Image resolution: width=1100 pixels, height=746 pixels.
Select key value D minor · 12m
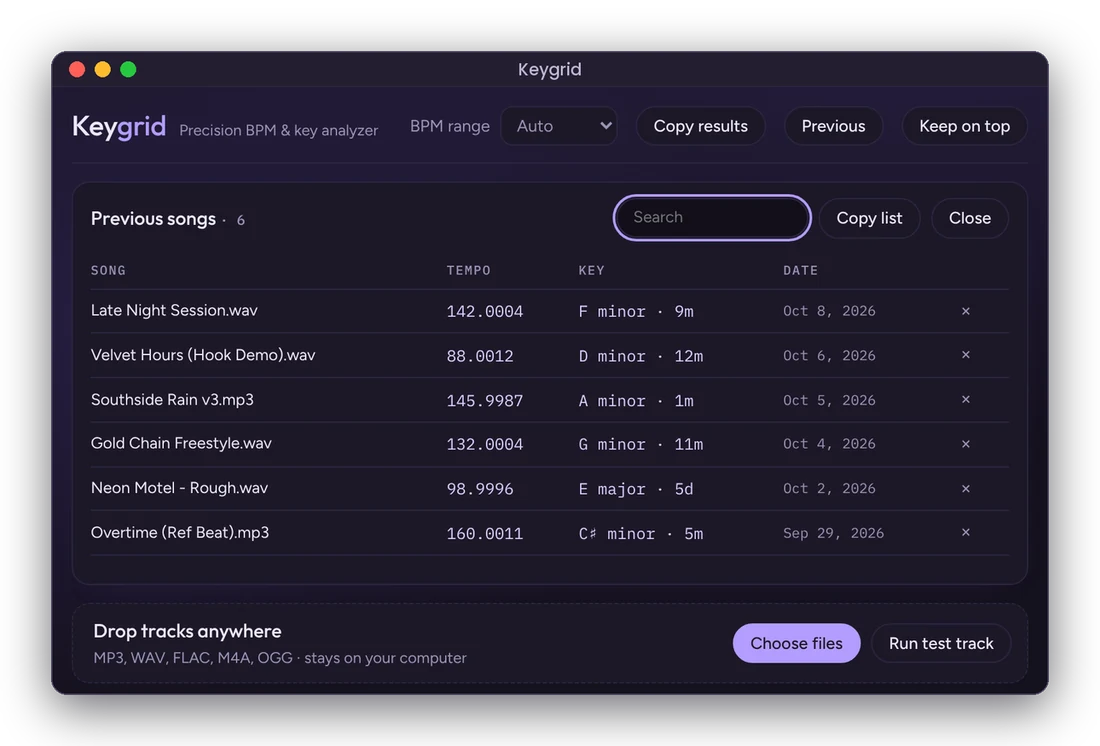[x=640, y=356]
